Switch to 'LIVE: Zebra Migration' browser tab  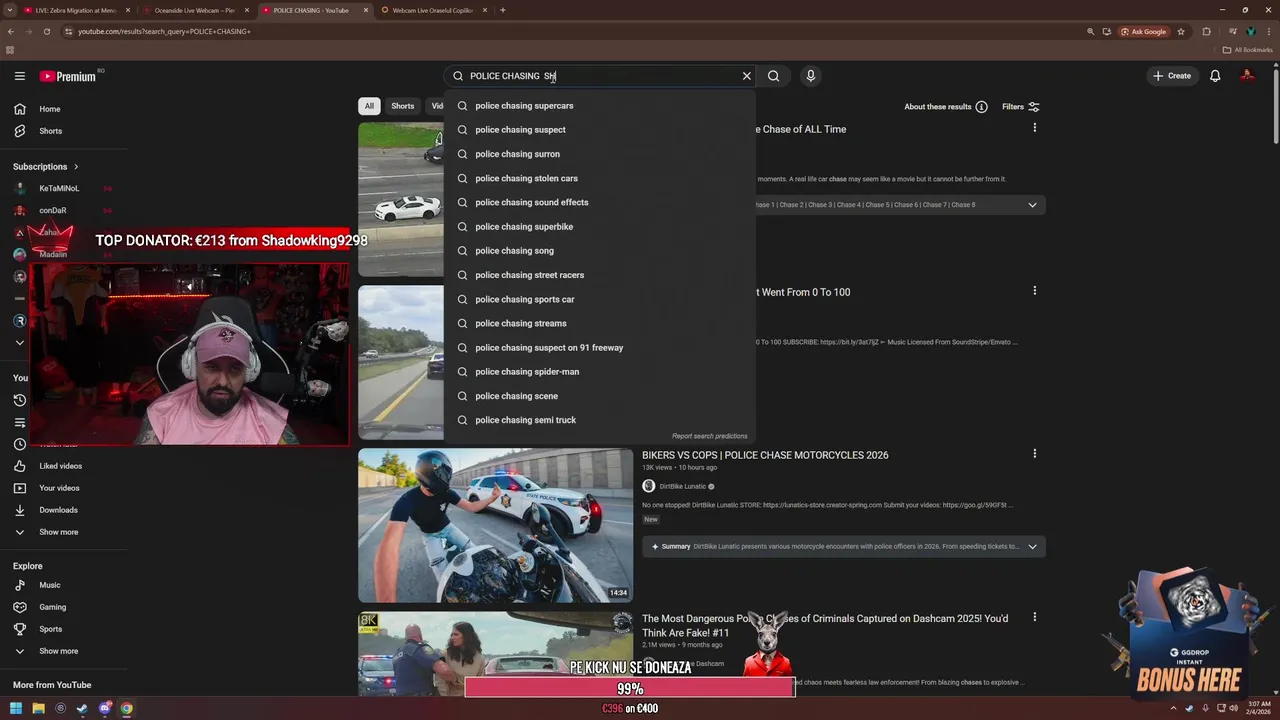click(x=75, y=10)
